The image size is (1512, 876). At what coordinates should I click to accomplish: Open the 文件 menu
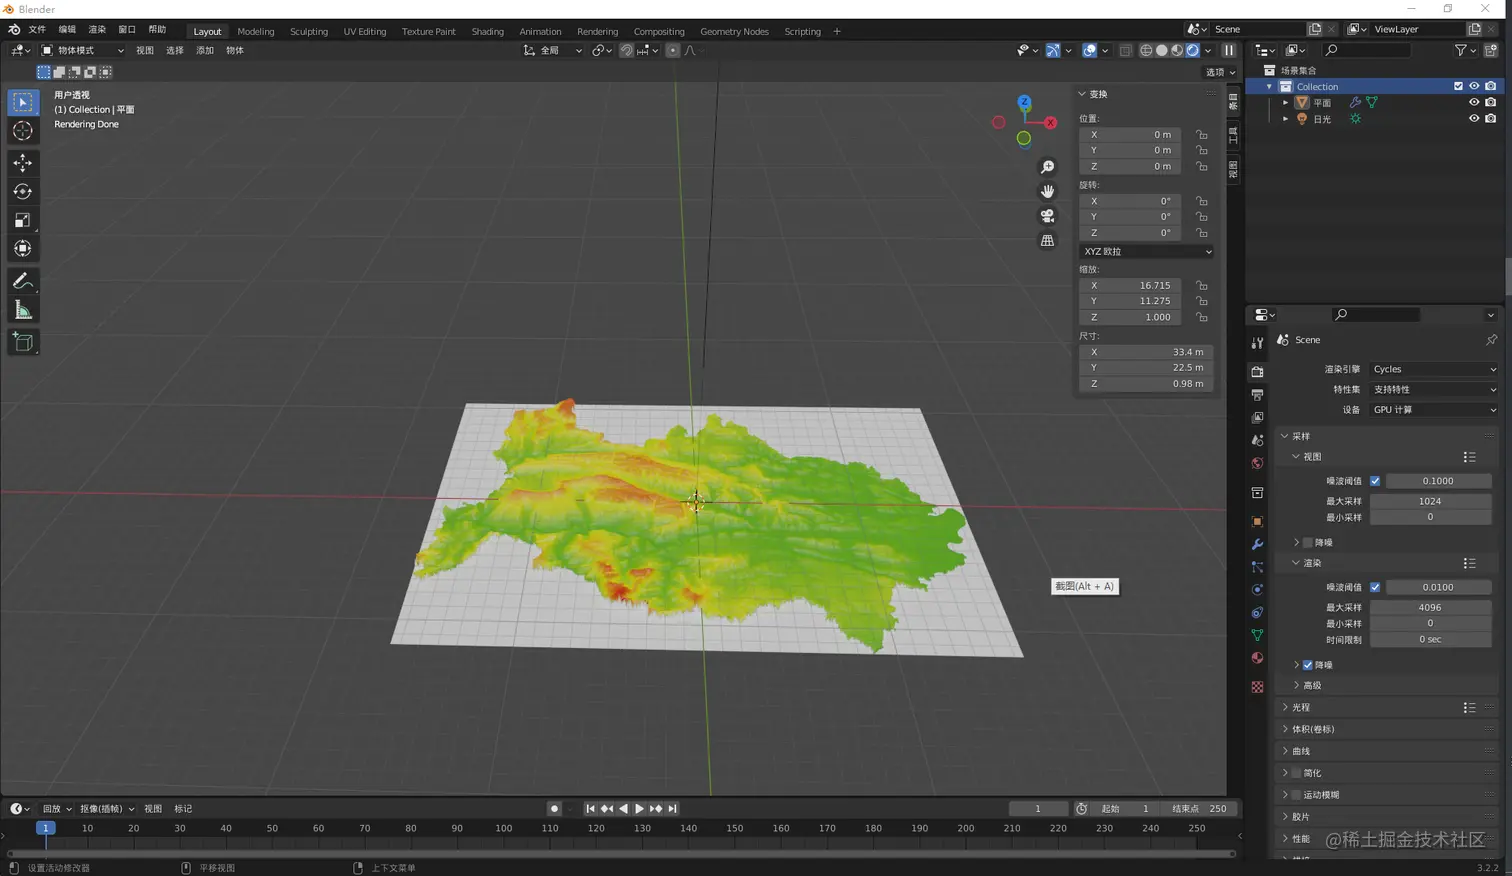(37, 30)
